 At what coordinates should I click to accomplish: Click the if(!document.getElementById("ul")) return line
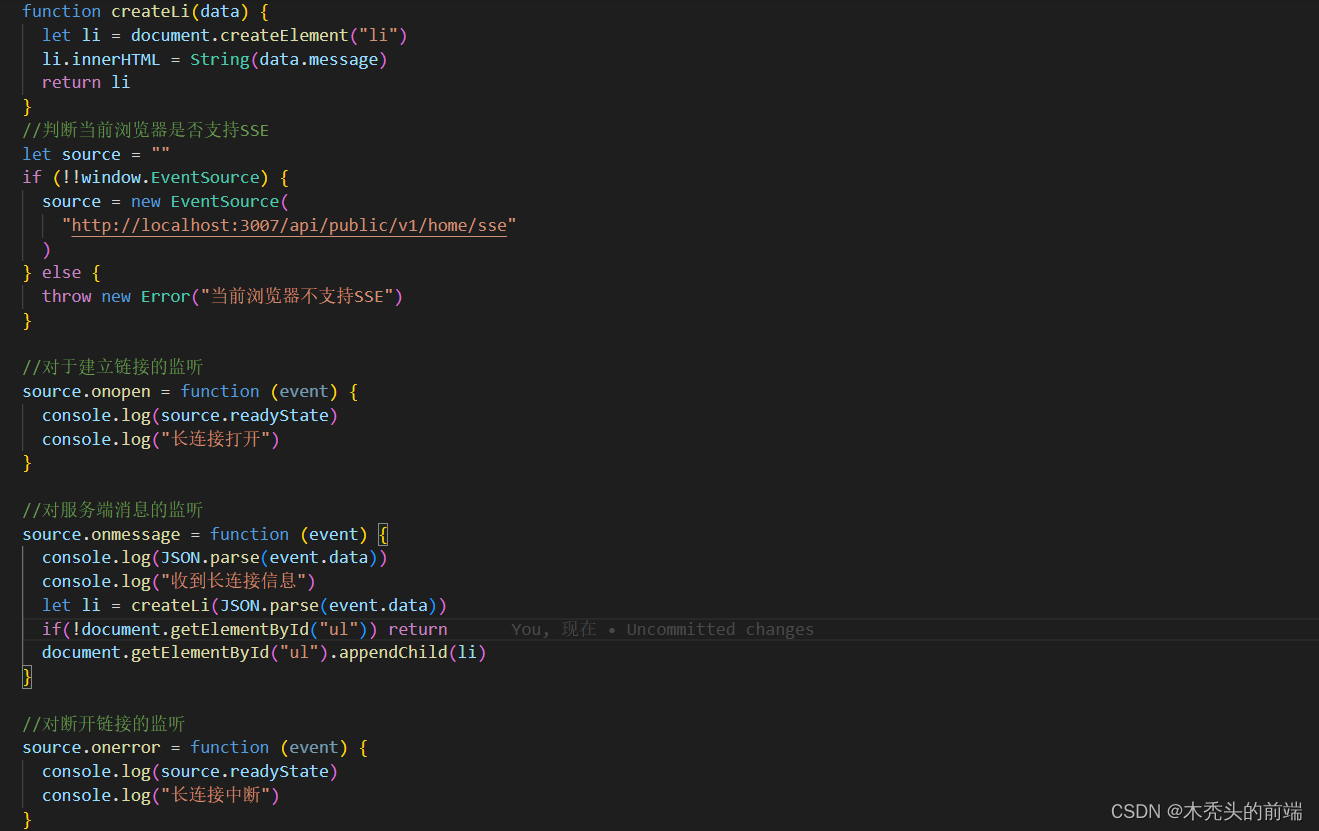tap(244, 629)
